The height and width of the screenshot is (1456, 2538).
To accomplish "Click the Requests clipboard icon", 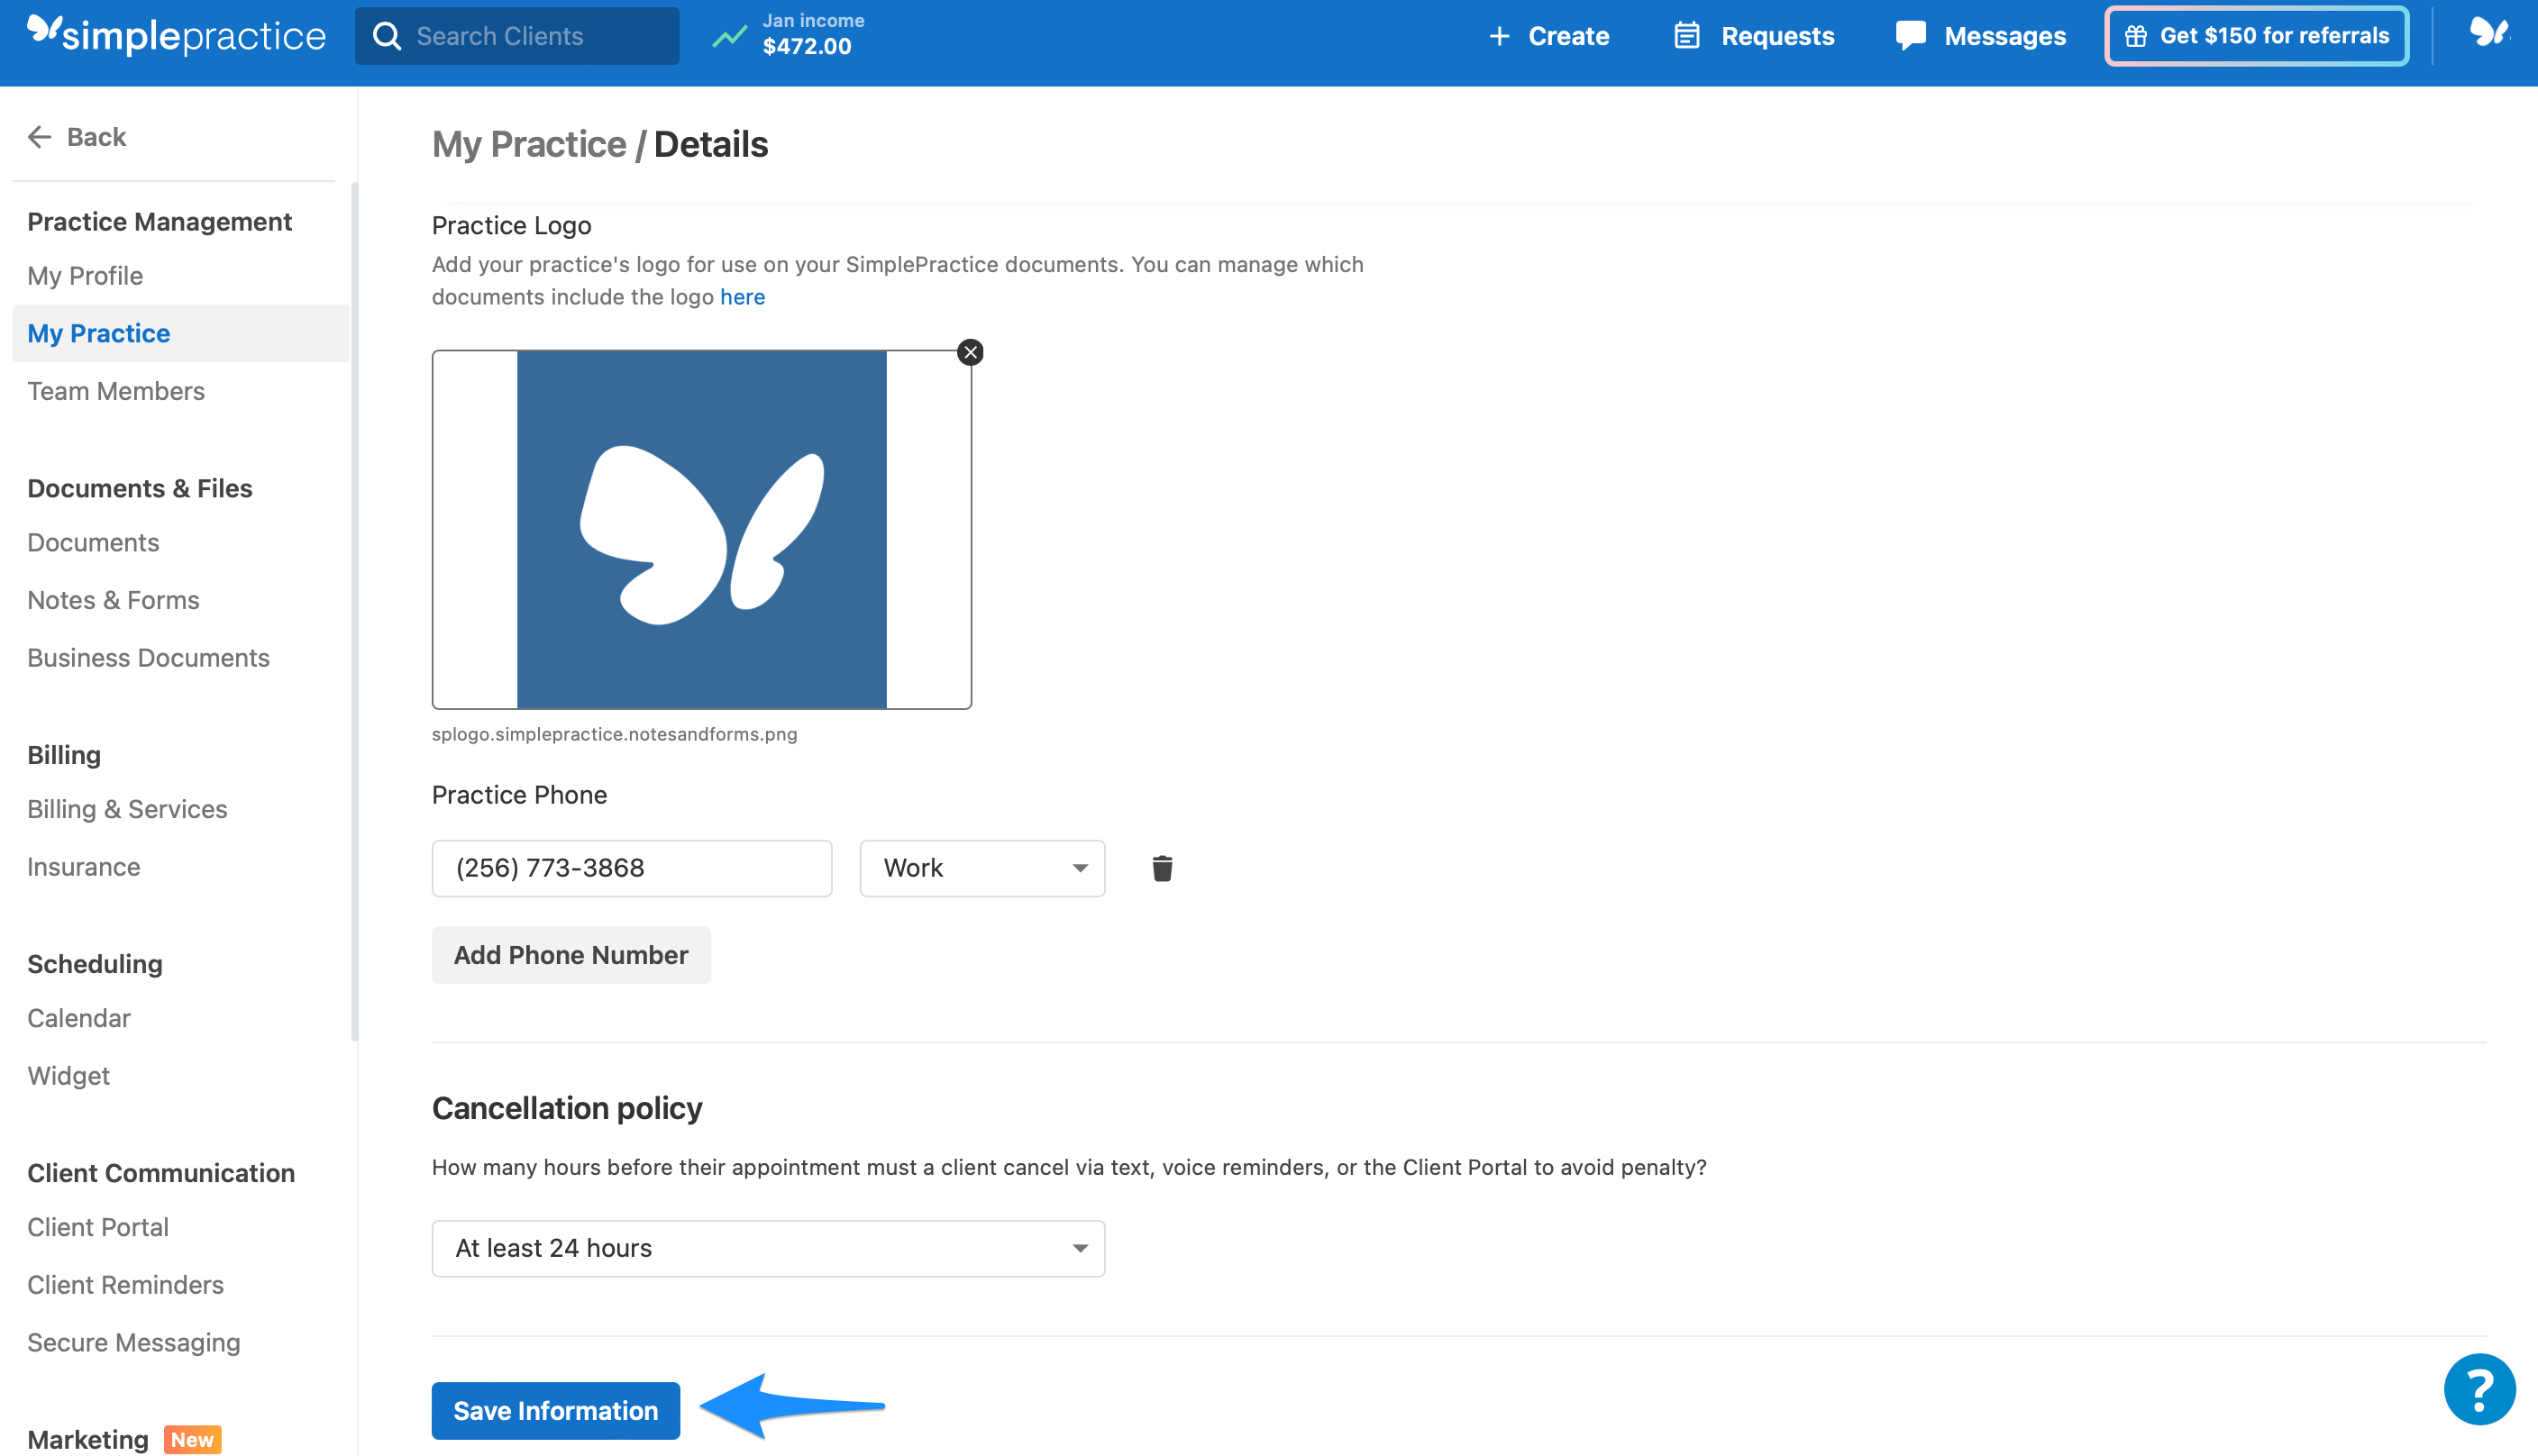I will 1687,35.
